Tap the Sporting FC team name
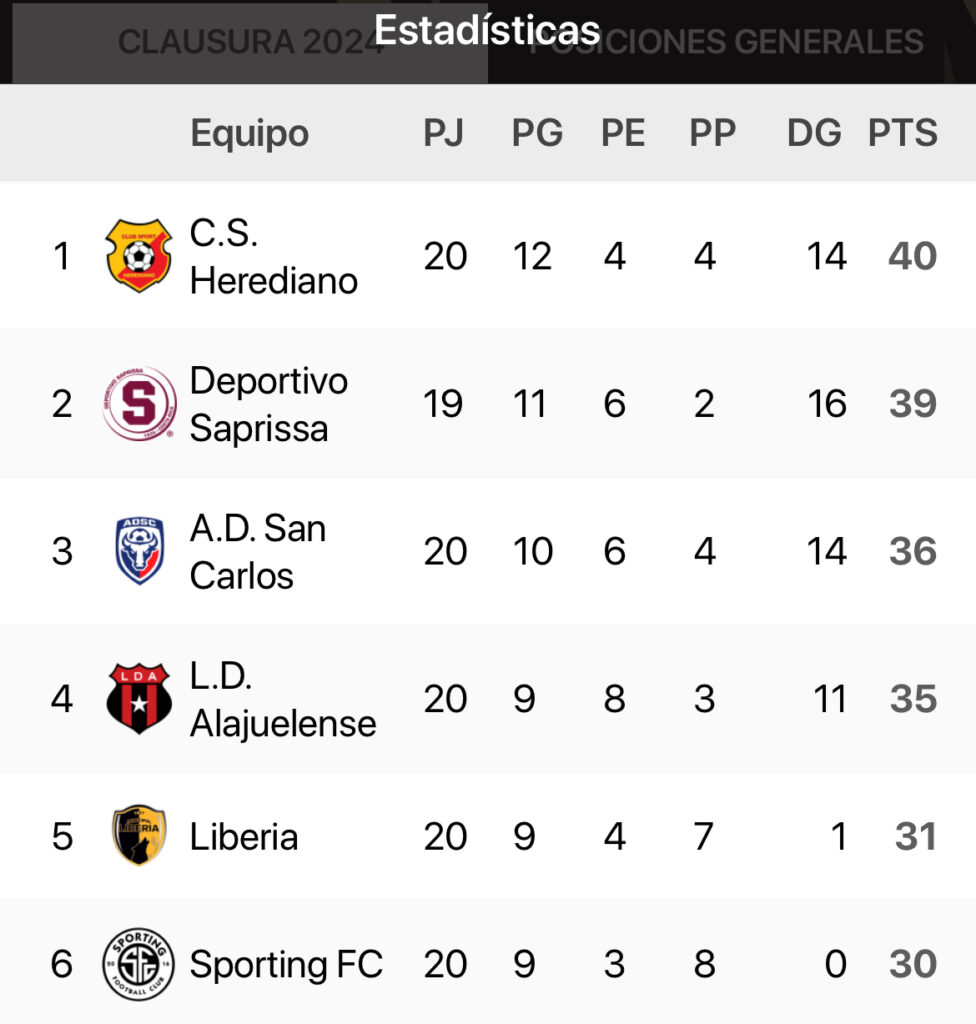The height and width of the screenshot is (1024, 976). point(286,964)
